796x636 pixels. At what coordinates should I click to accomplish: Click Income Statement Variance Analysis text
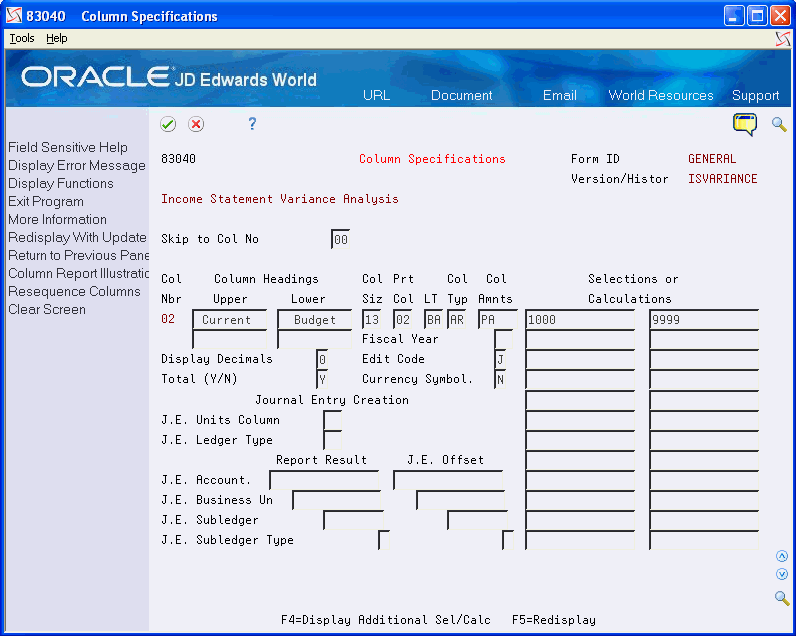click(x=280, y=199)
